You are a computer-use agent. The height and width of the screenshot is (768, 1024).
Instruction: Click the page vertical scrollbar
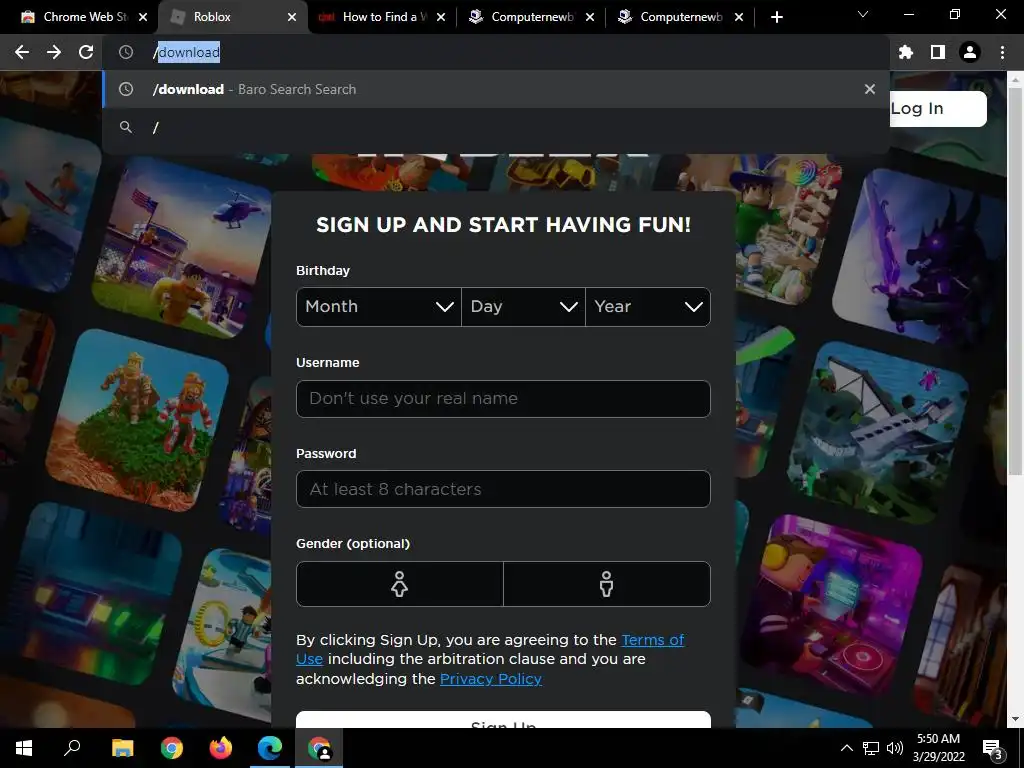[x=1015, y=281]
